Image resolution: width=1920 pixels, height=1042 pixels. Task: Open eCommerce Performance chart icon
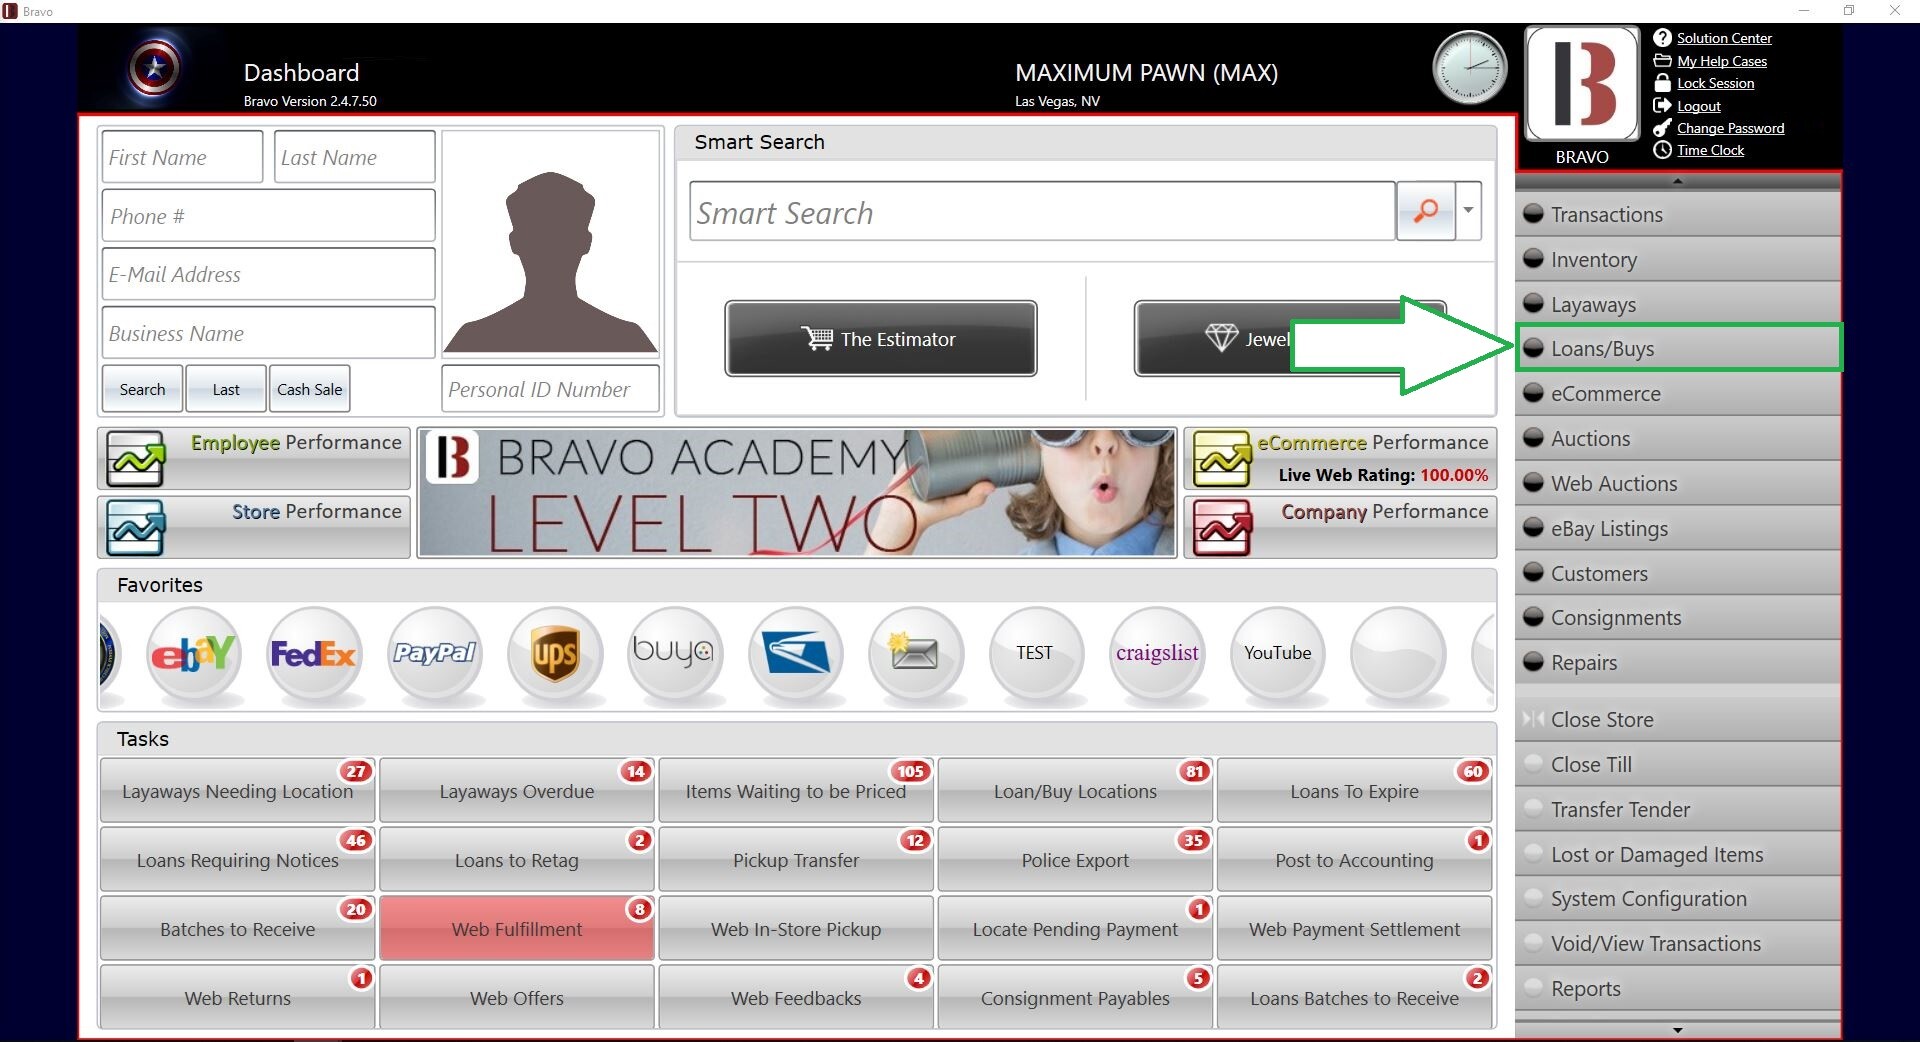[1222, 459]
